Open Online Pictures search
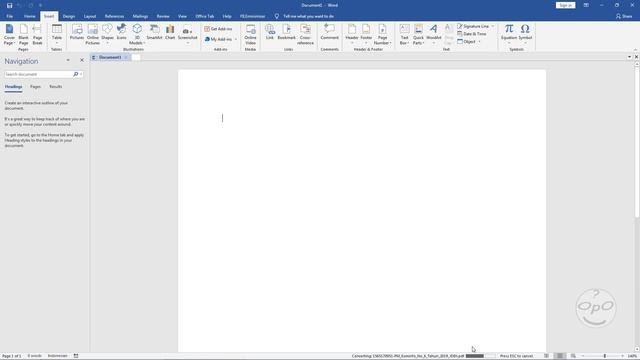Viewport: 640px width, 360px height. click(x=93, y=34)
